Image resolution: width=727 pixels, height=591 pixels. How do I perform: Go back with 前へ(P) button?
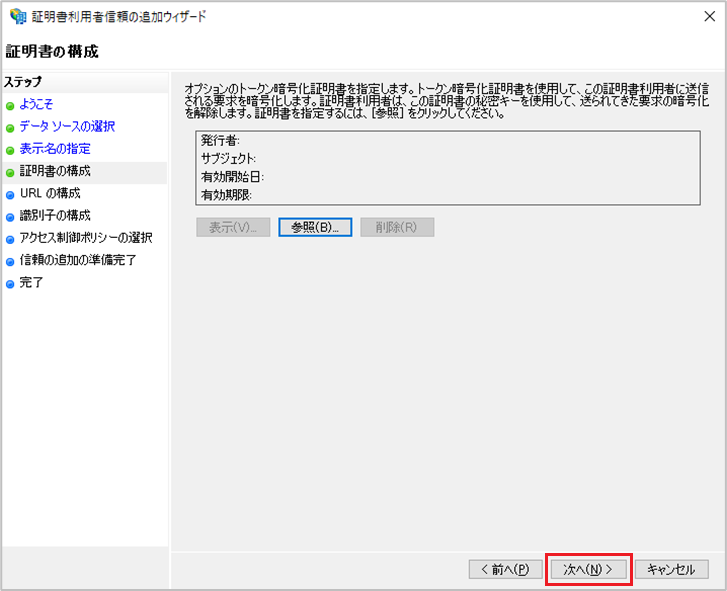[505, 569]
